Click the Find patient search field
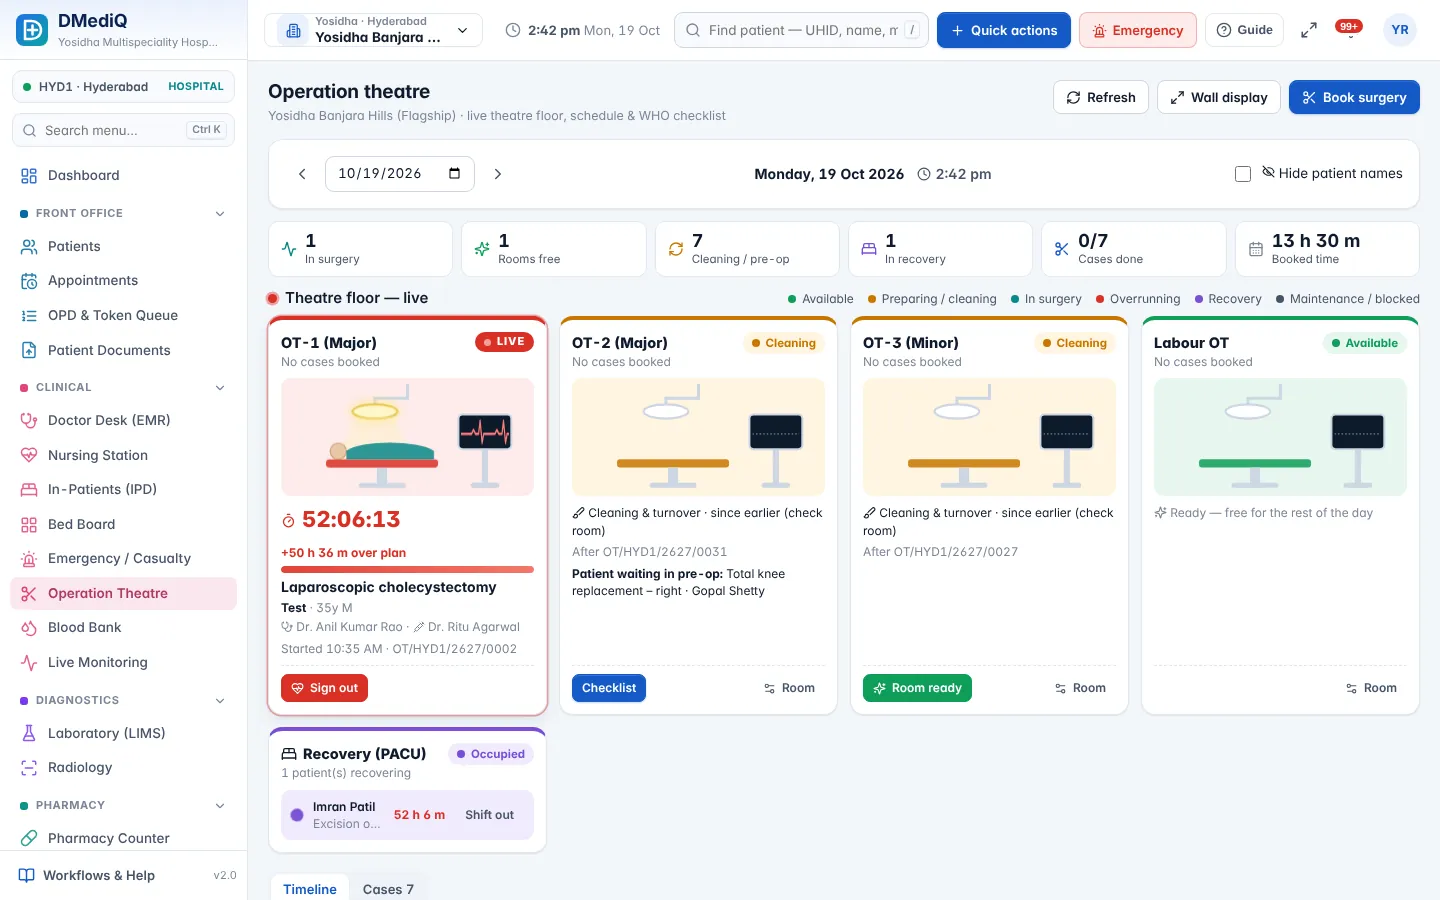Viewport: 1440px width, 900px height. pos(801,30)
